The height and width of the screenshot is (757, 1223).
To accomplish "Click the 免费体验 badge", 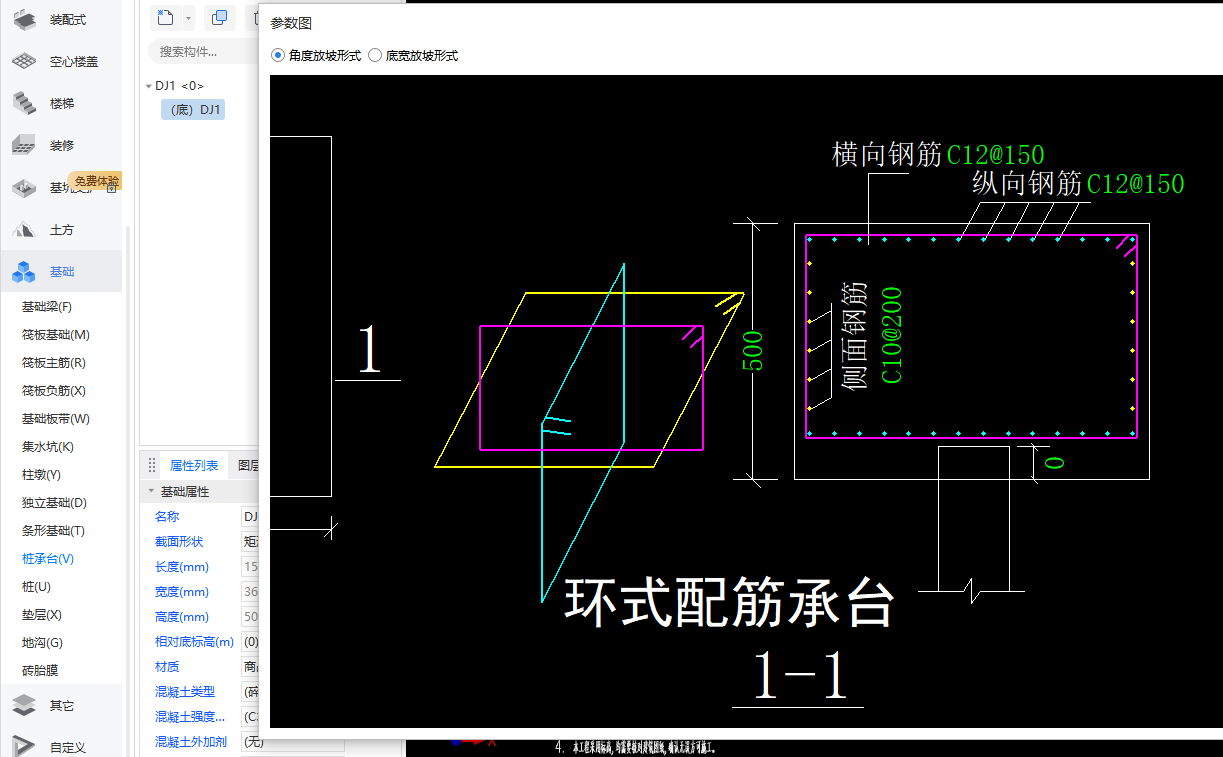I will click(96, 181).
